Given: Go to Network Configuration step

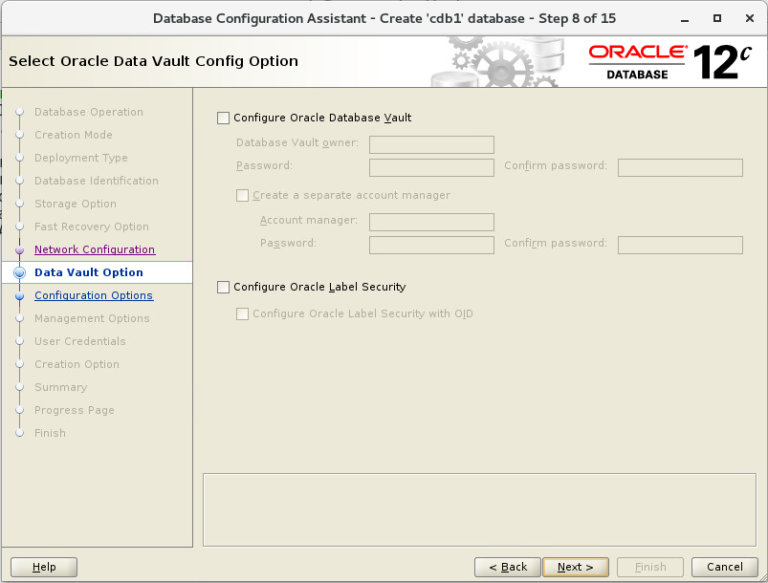Looking at the screenshot, I should point(95,249).
